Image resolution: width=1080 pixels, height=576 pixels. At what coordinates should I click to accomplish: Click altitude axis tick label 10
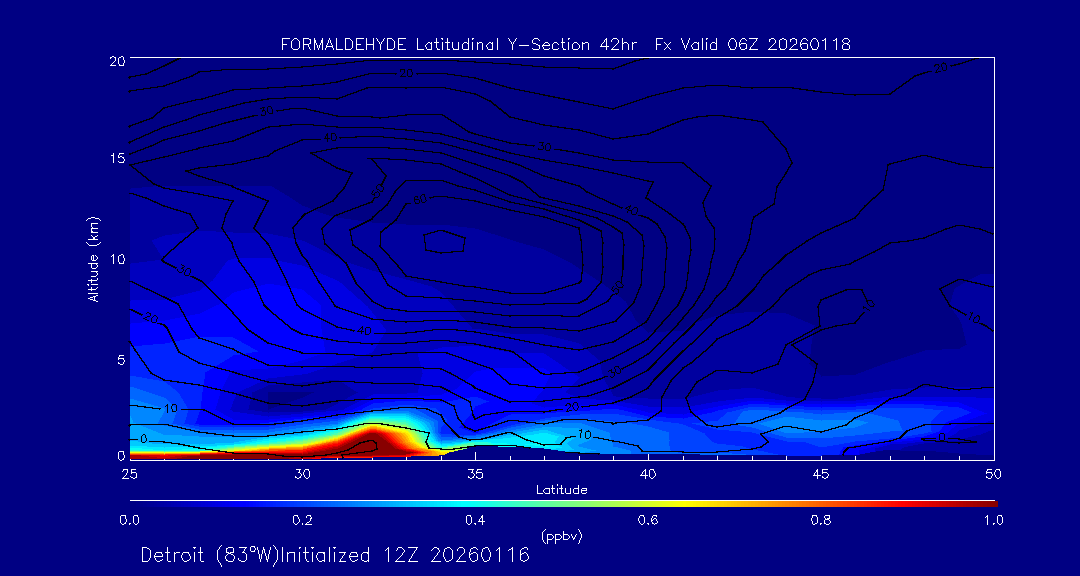(116, 258)
